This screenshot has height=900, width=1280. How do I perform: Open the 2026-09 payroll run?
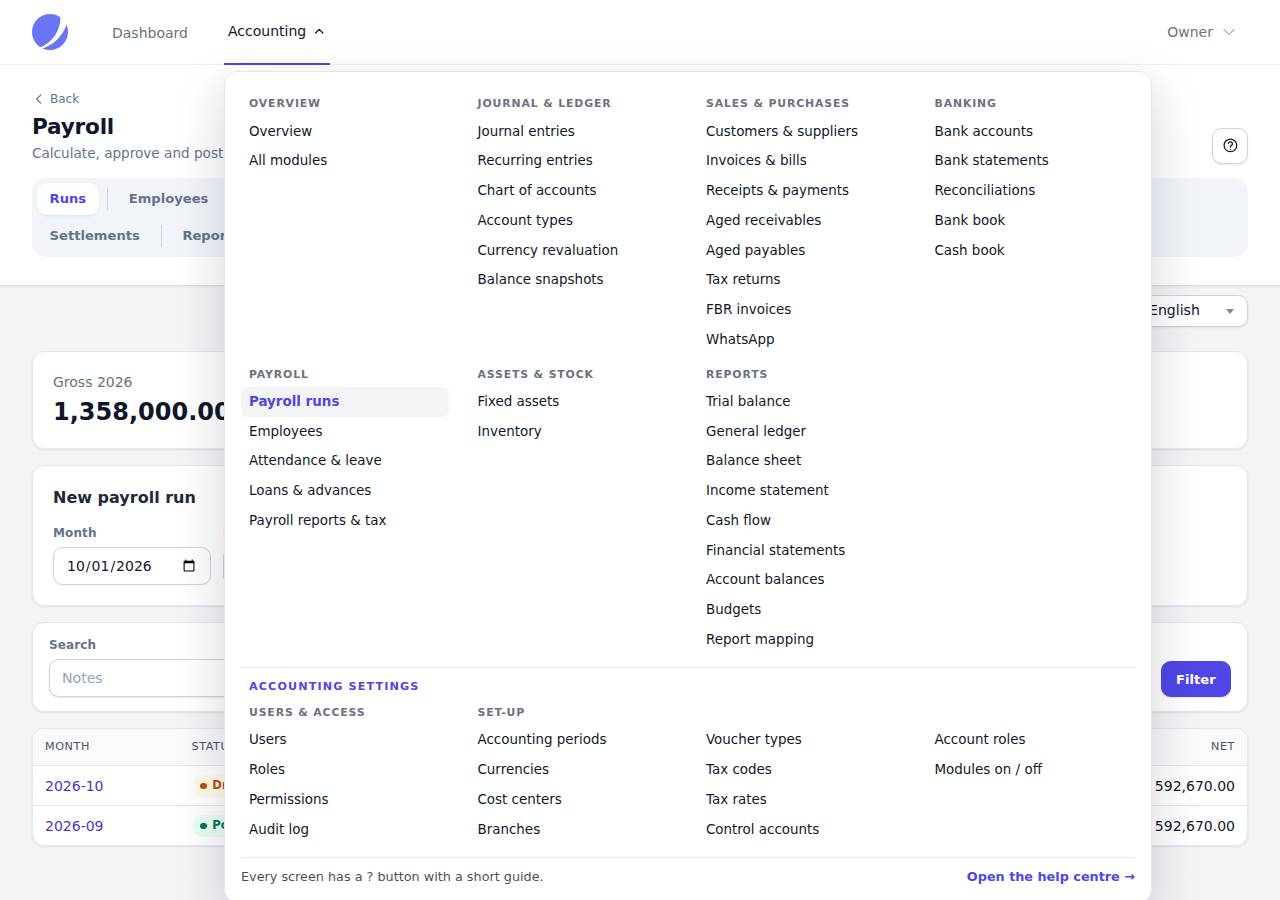coord(74,826)
